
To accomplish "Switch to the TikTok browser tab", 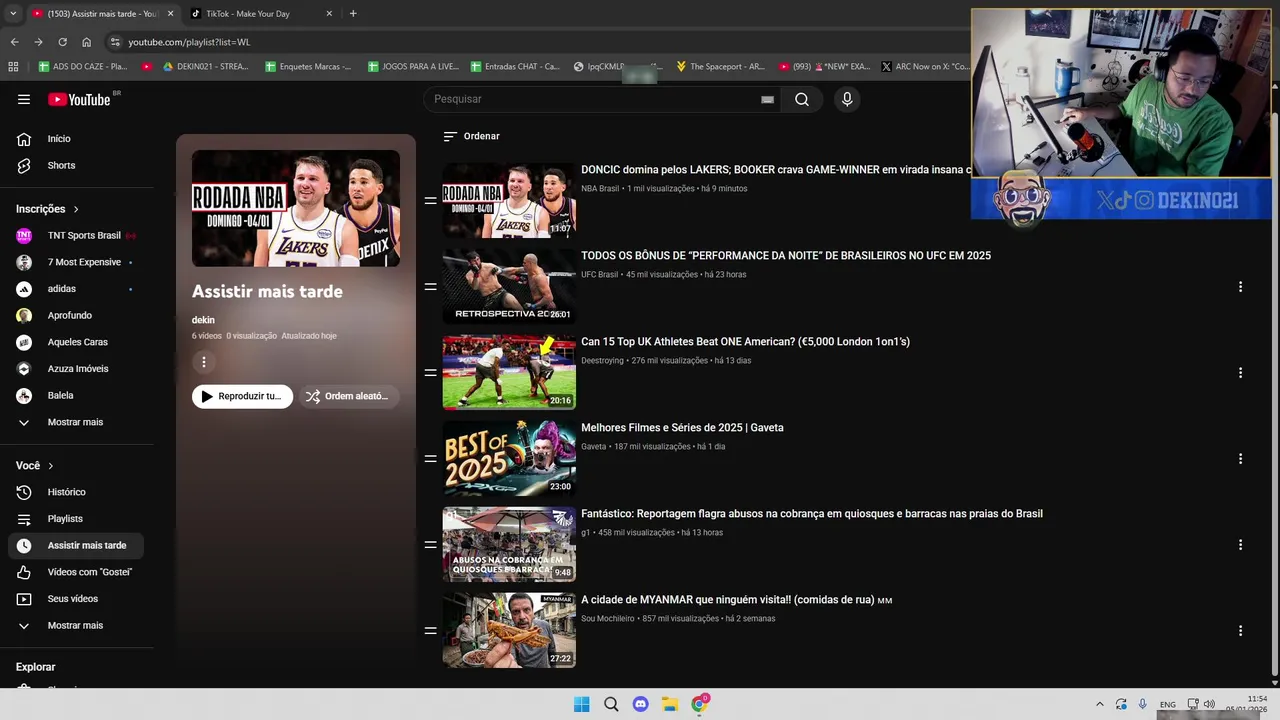I will coord(262,14).
